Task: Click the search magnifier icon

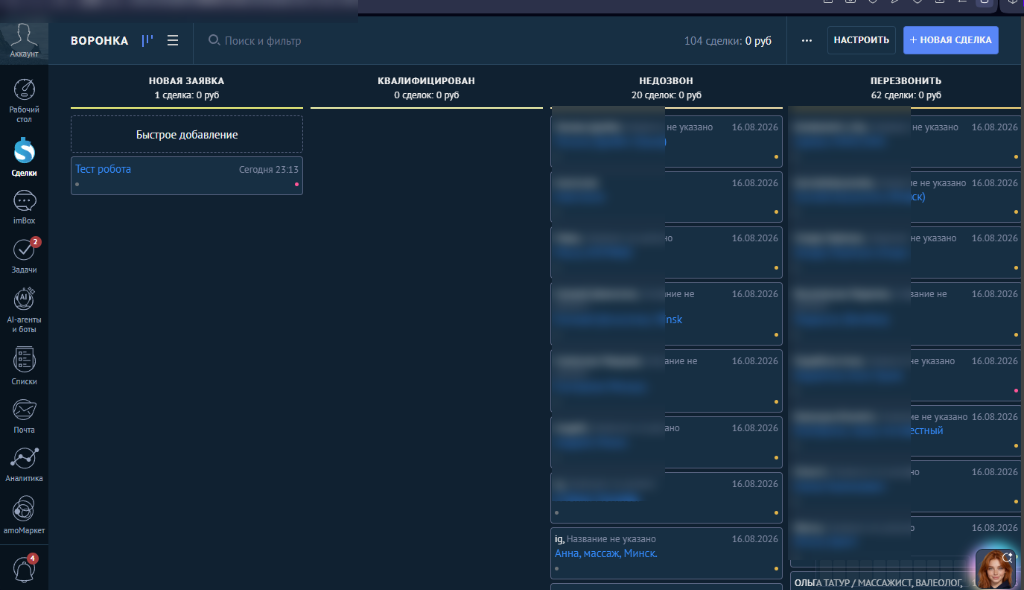Action: [x=214, y=41]
